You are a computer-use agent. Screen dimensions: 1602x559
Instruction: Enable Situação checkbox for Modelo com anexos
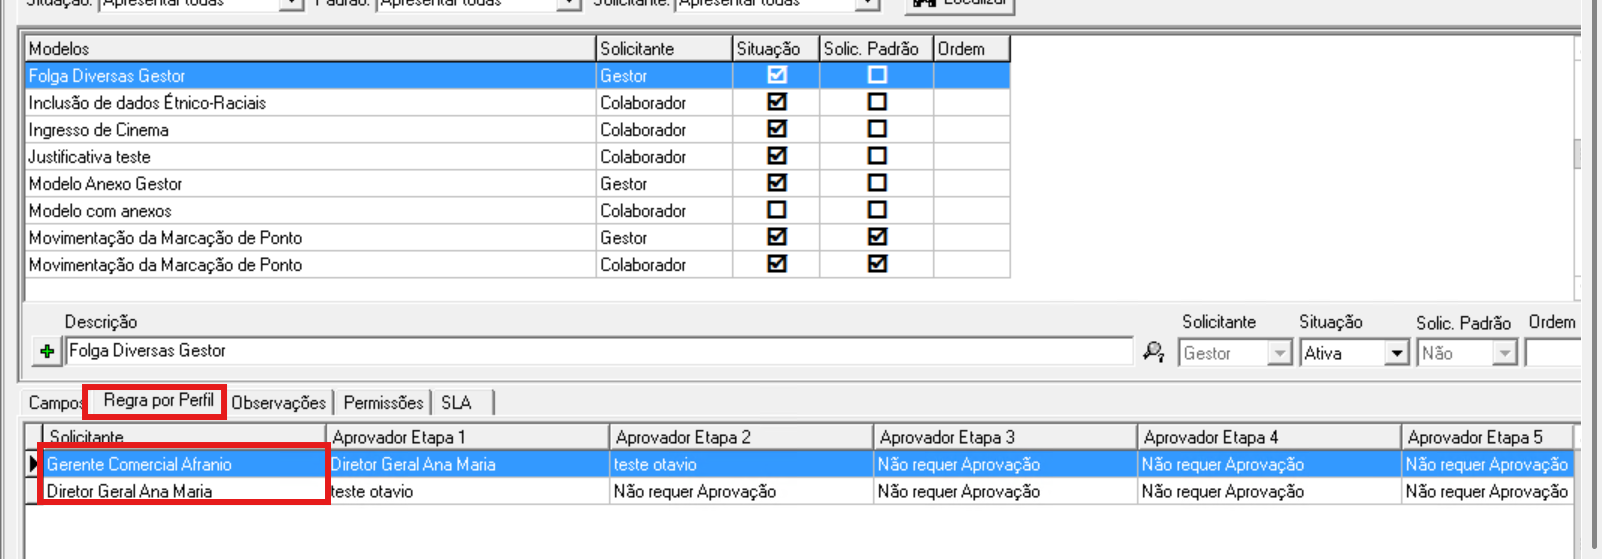(776, 210)
